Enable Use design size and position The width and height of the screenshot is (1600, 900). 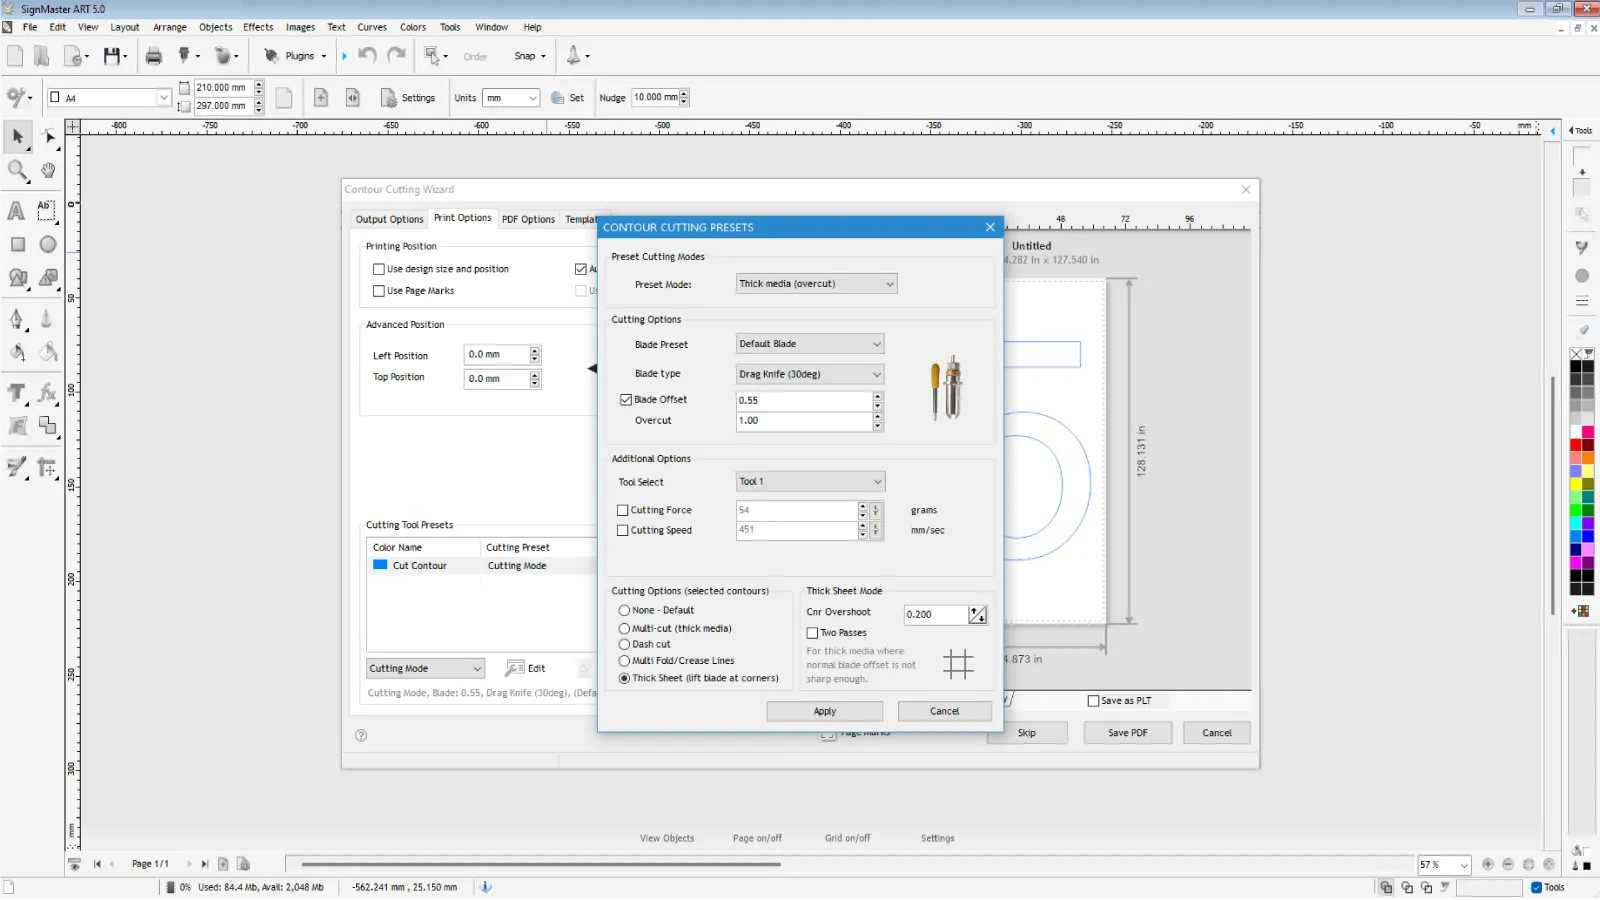(x=379, y=269)
